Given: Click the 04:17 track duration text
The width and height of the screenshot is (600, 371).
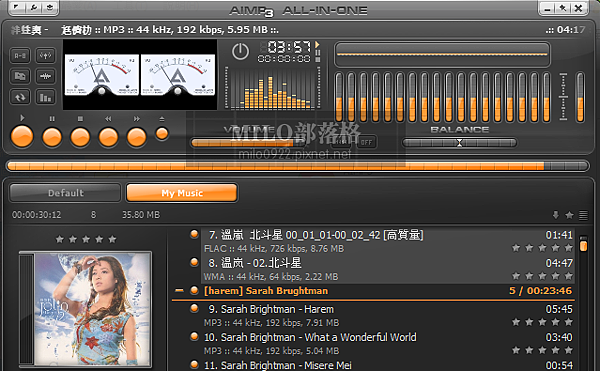Looking at the screenshot, I should tap(571, 29).
